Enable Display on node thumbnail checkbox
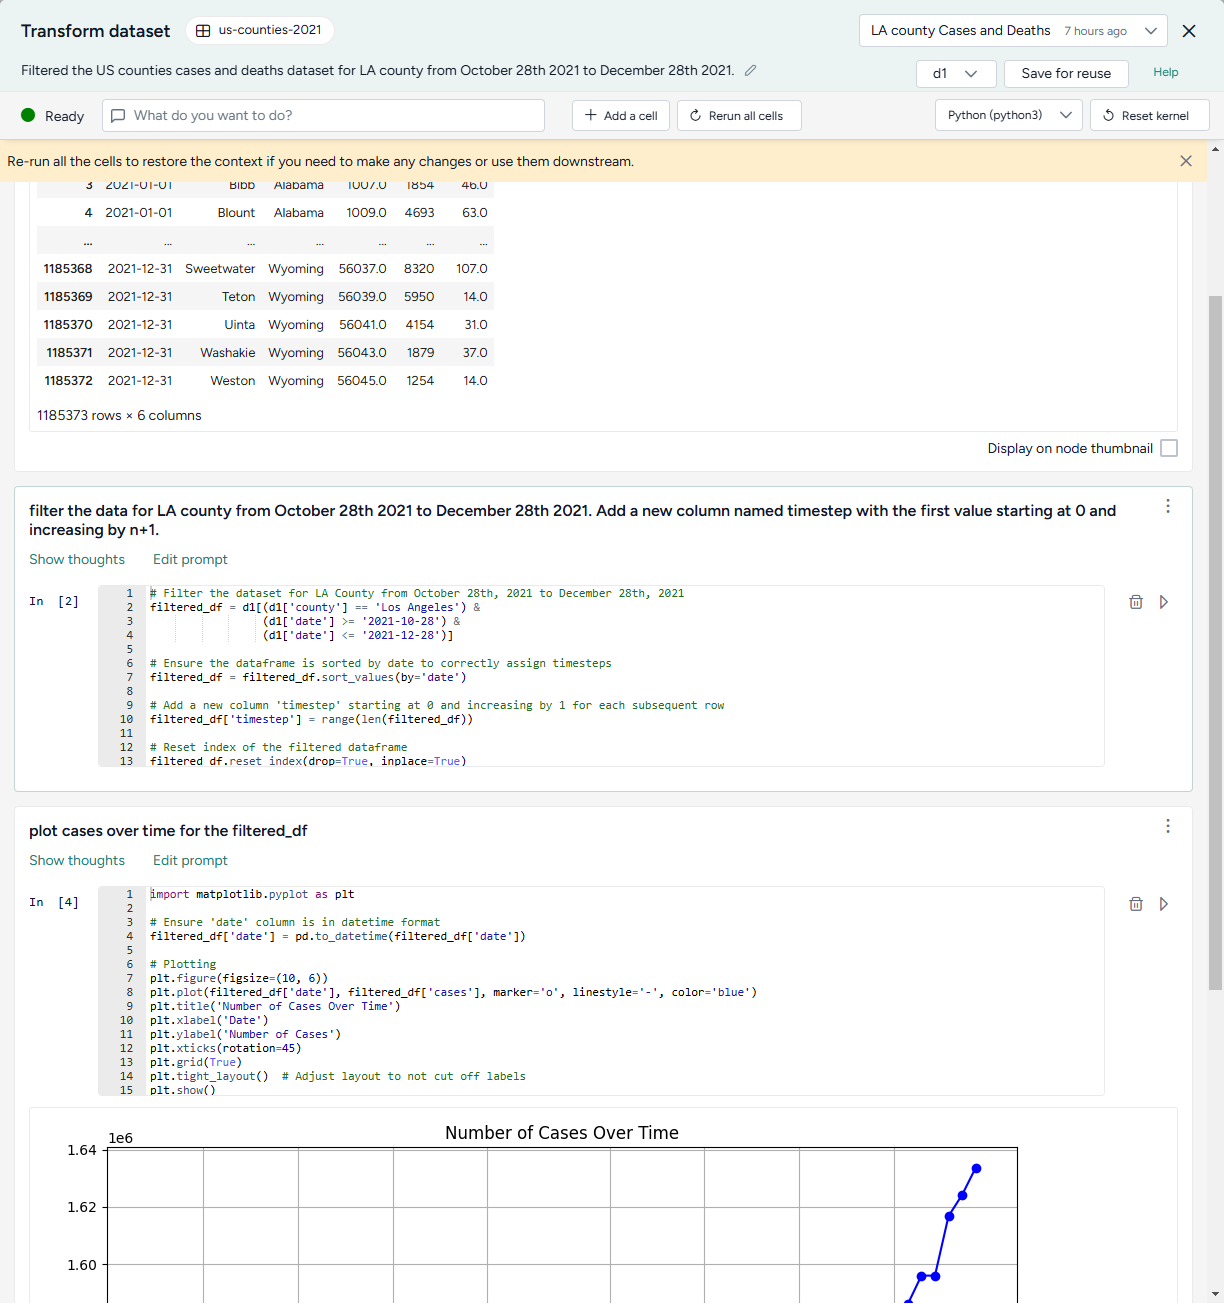This screenshot has height=1304, width=1224. (1169, 448)
